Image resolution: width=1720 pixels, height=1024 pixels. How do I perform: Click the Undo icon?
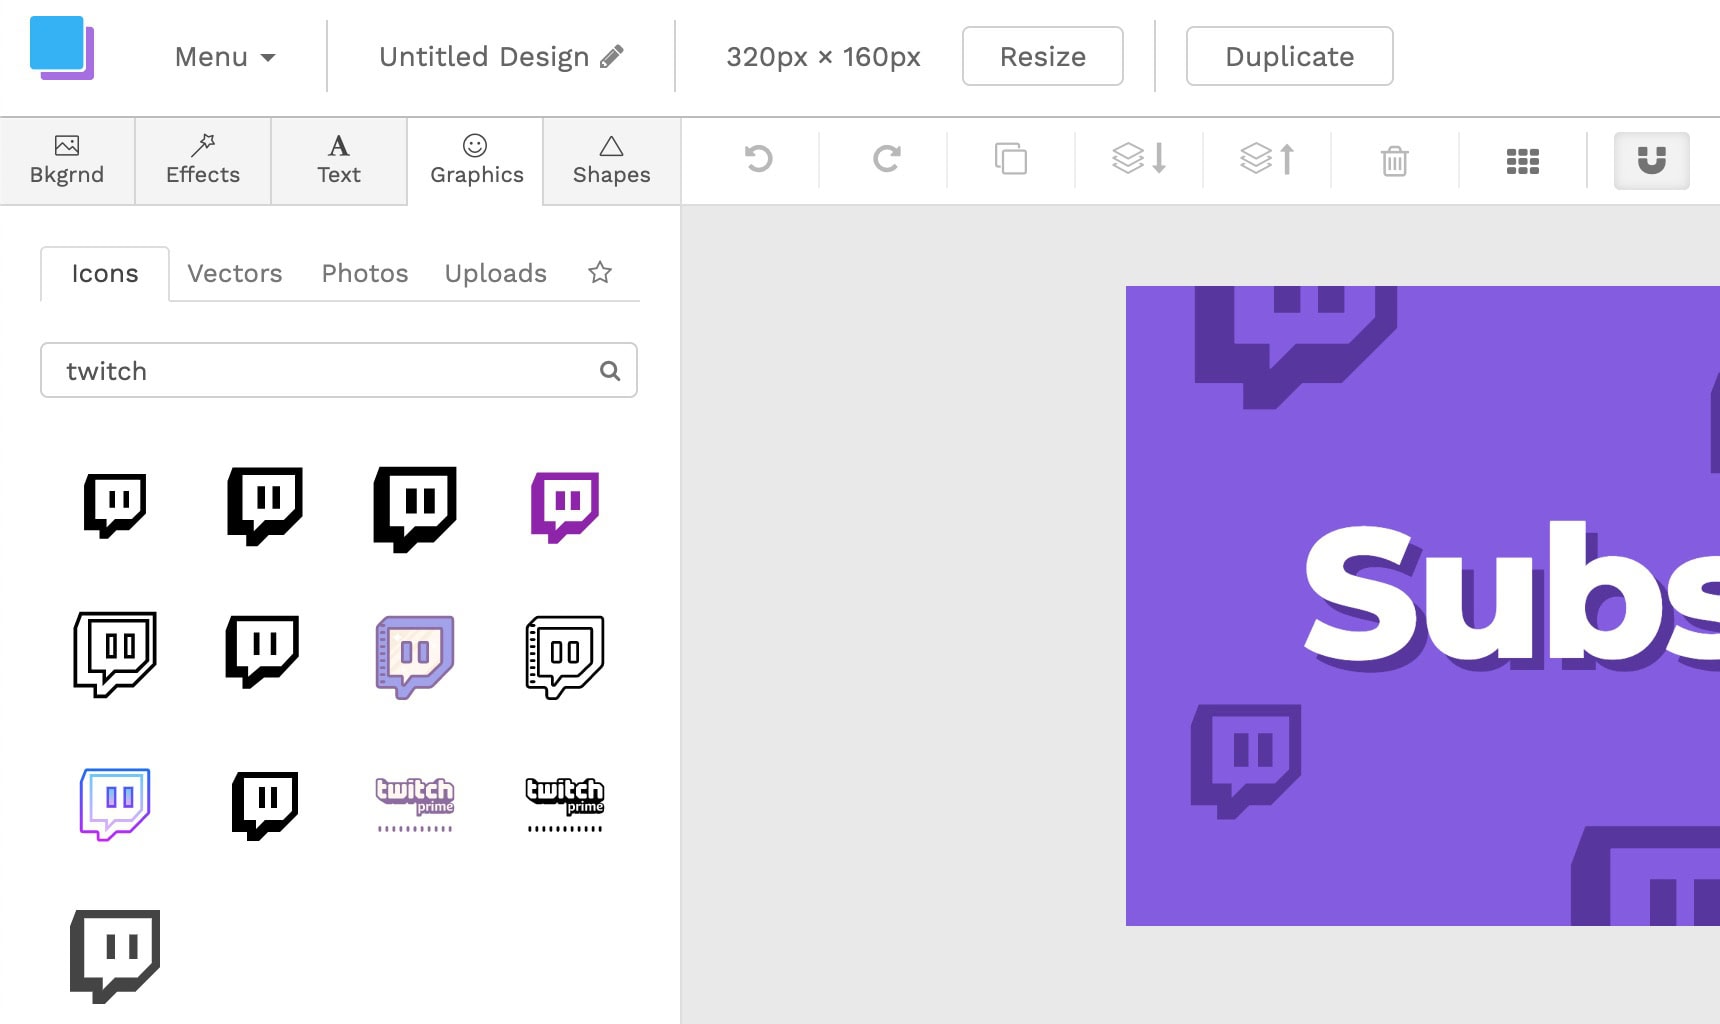(x=758, y=159)
